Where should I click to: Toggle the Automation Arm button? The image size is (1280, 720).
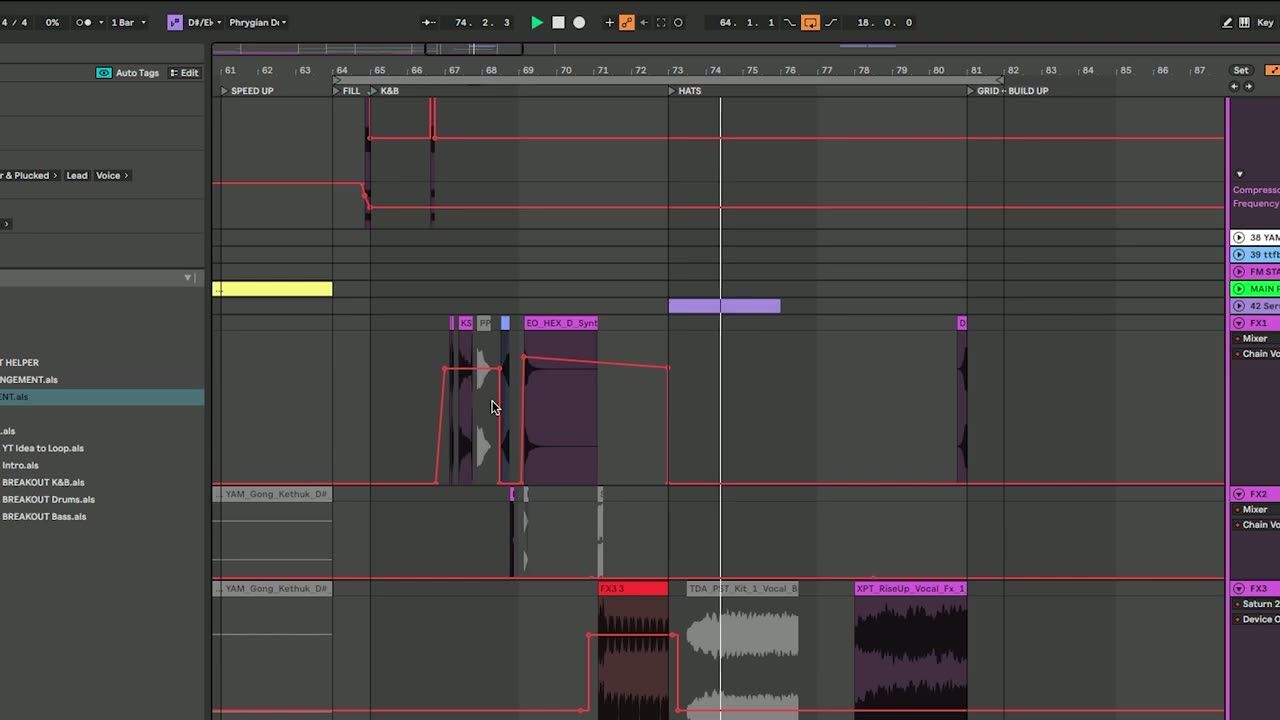coord(626,22)
